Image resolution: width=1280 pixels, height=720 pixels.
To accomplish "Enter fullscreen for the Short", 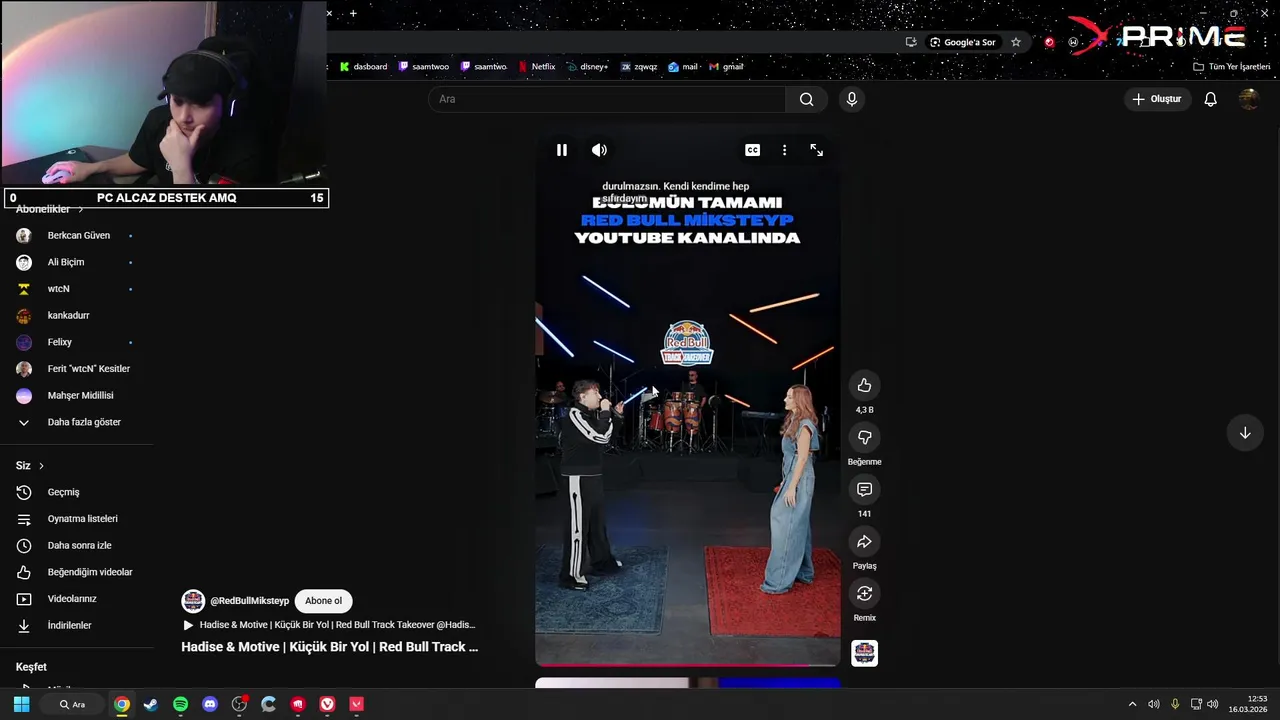I will 817,150.
